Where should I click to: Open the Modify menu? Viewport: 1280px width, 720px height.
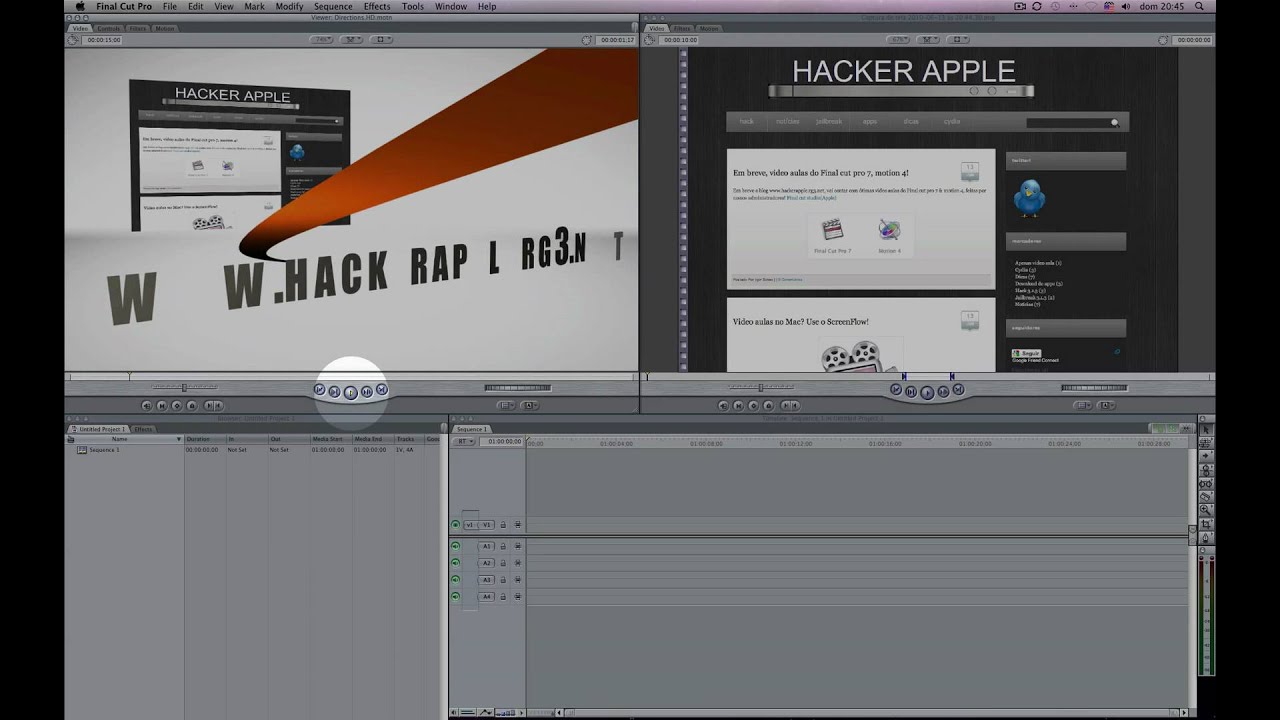coord(289,6)
